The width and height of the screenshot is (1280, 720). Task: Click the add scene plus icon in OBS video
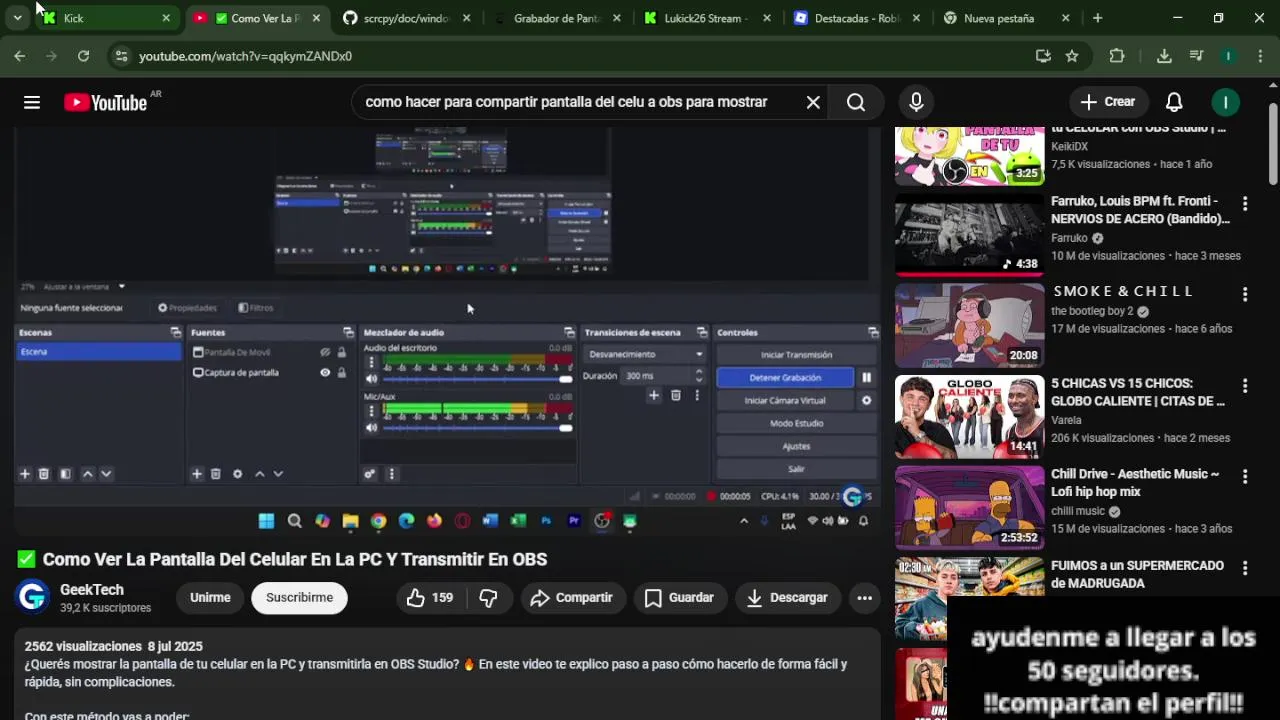25,474
